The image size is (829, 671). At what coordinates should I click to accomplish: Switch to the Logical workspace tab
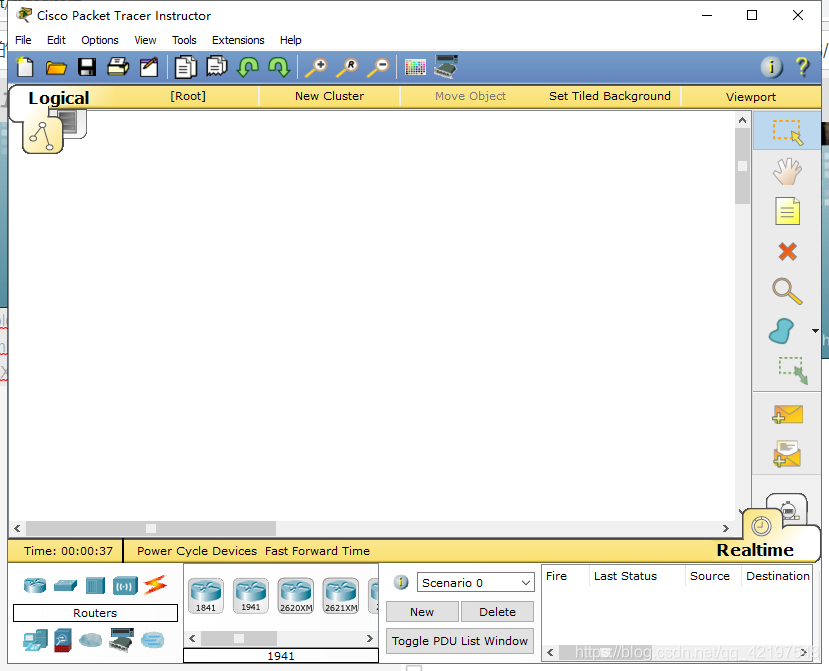(43, 135)
